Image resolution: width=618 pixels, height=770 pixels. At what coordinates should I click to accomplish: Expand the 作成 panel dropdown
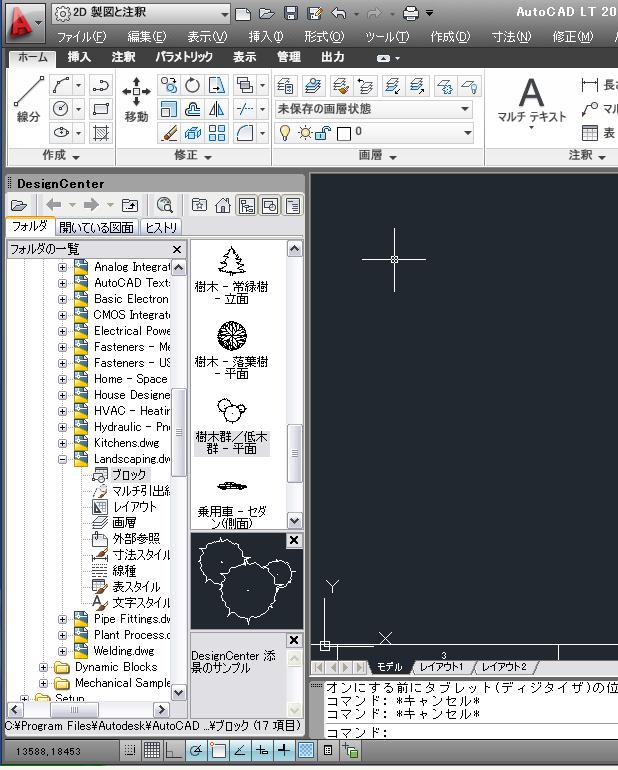coord(61,156)
